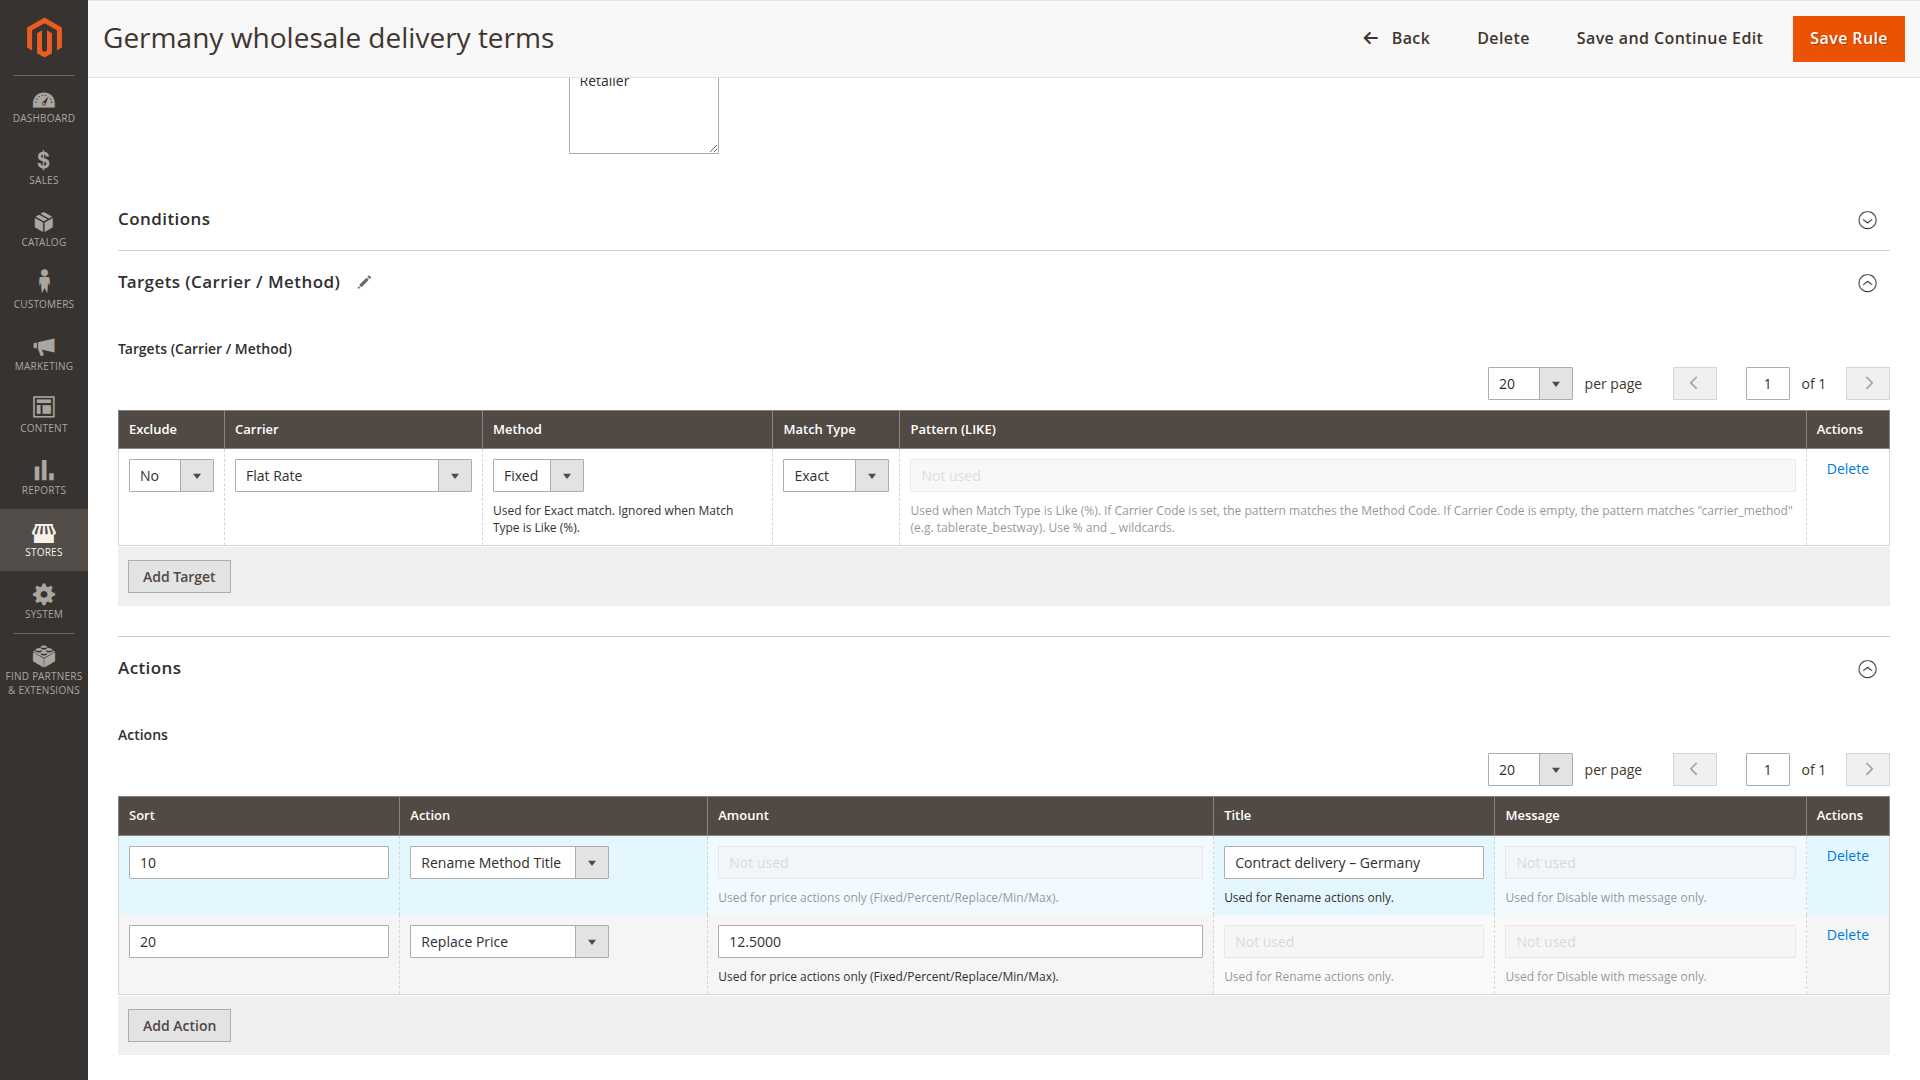Screen dimensions: 1920x1080
Task: Go to previous page in Actions grid
Action: coord(1694,770)
